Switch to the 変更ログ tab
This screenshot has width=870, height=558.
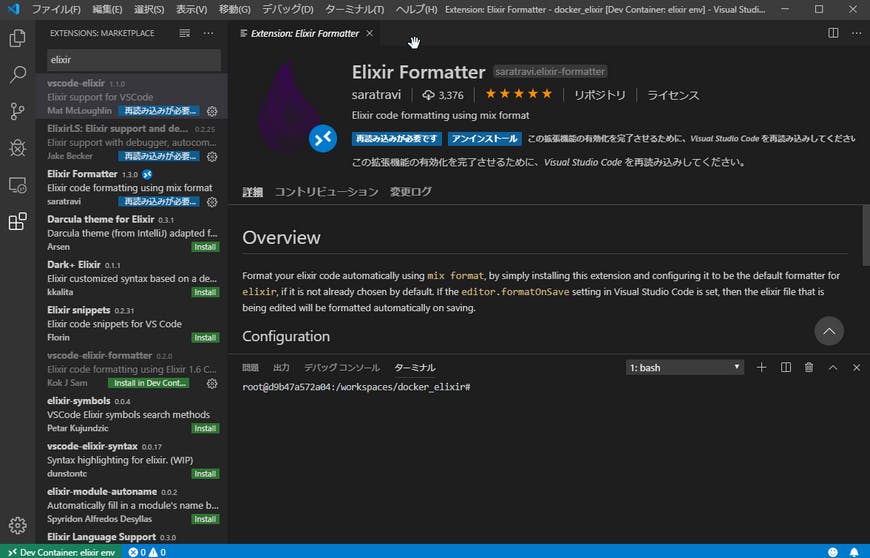pyautogui.click(x=411, y=192)
